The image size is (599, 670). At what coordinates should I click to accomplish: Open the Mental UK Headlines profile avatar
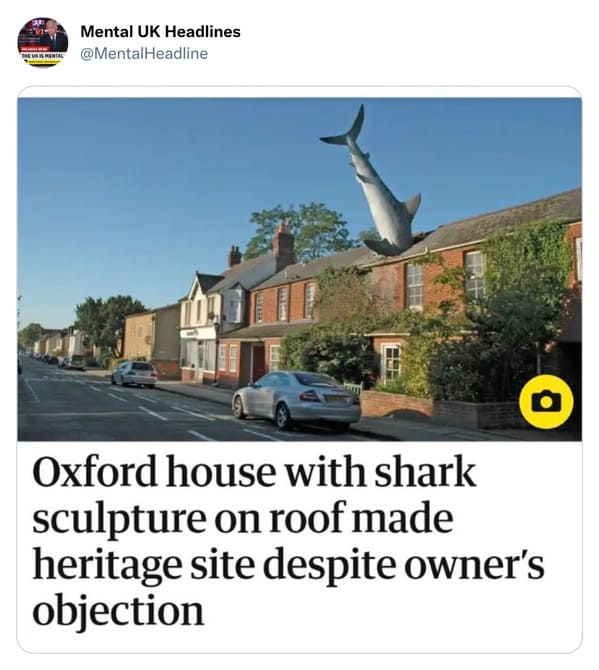click(x=43, y=42)
